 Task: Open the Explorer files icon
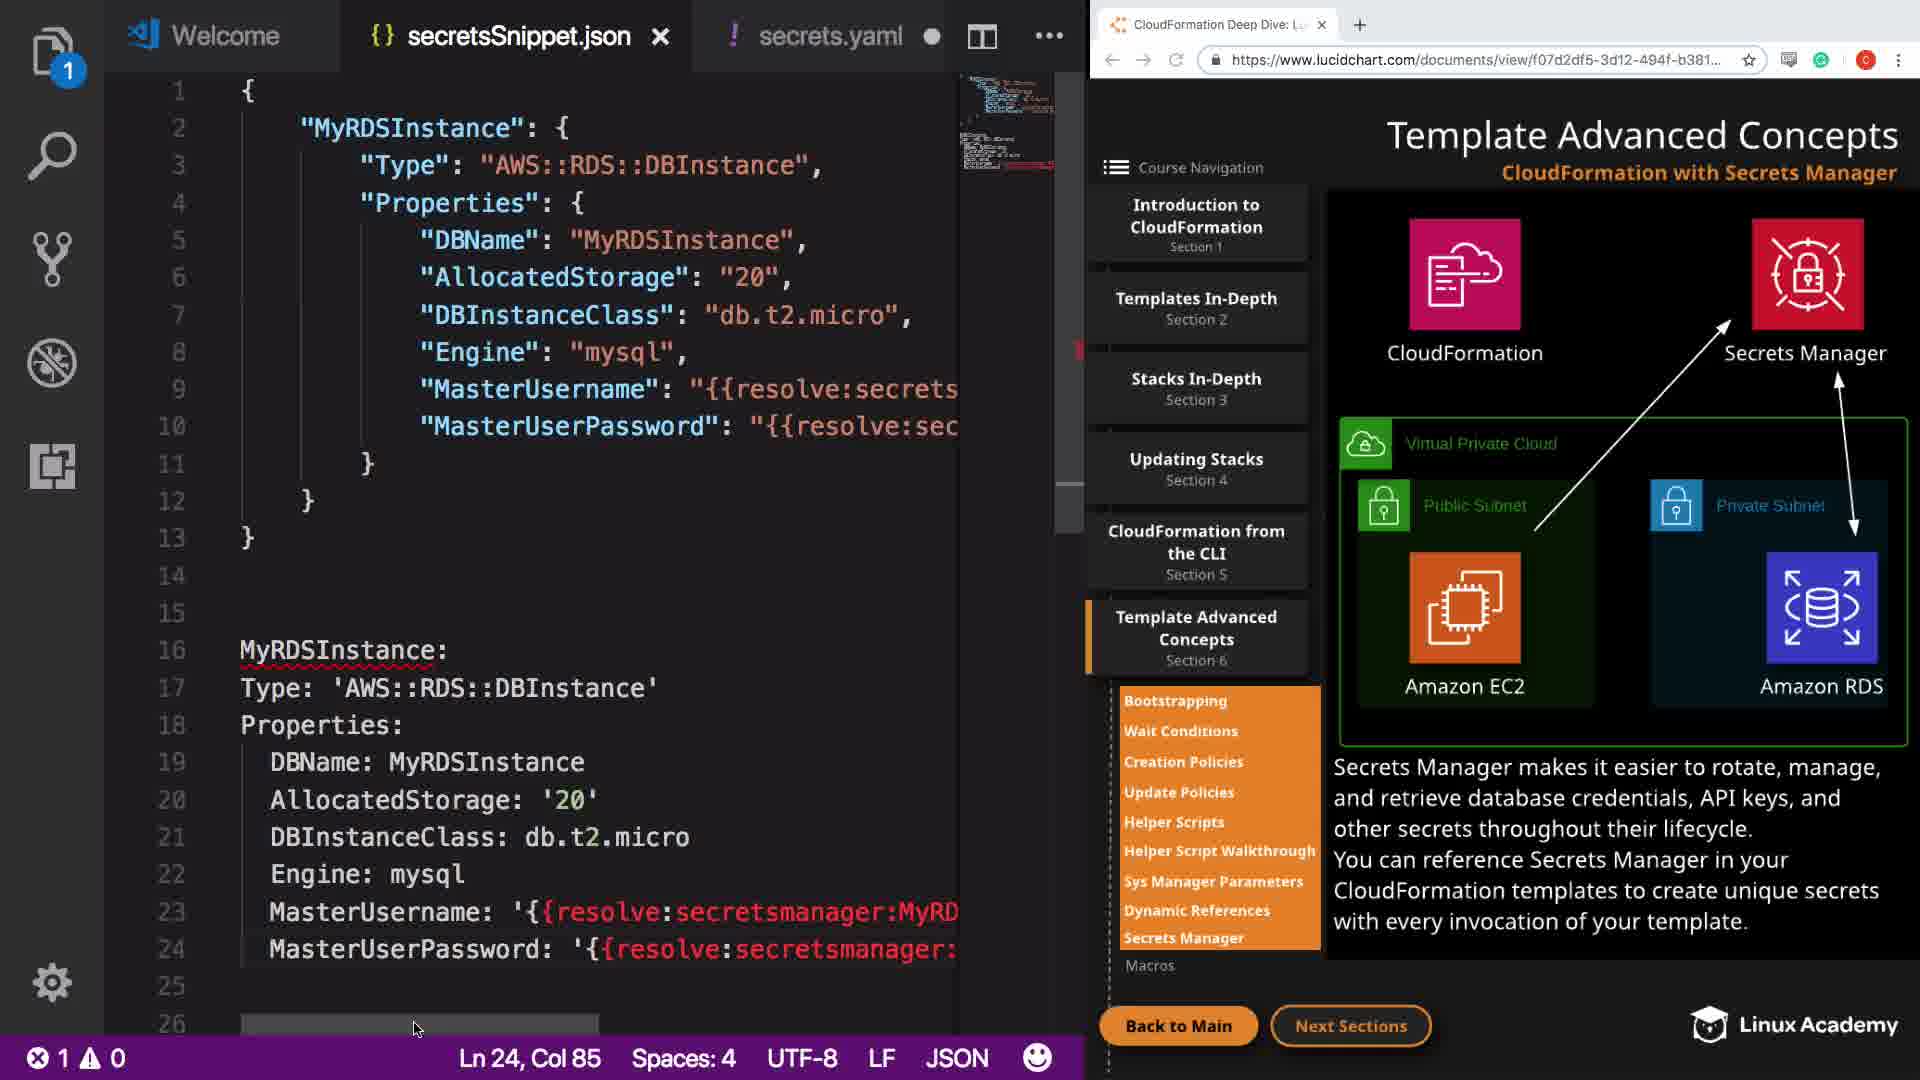click(x=51, y=52)
